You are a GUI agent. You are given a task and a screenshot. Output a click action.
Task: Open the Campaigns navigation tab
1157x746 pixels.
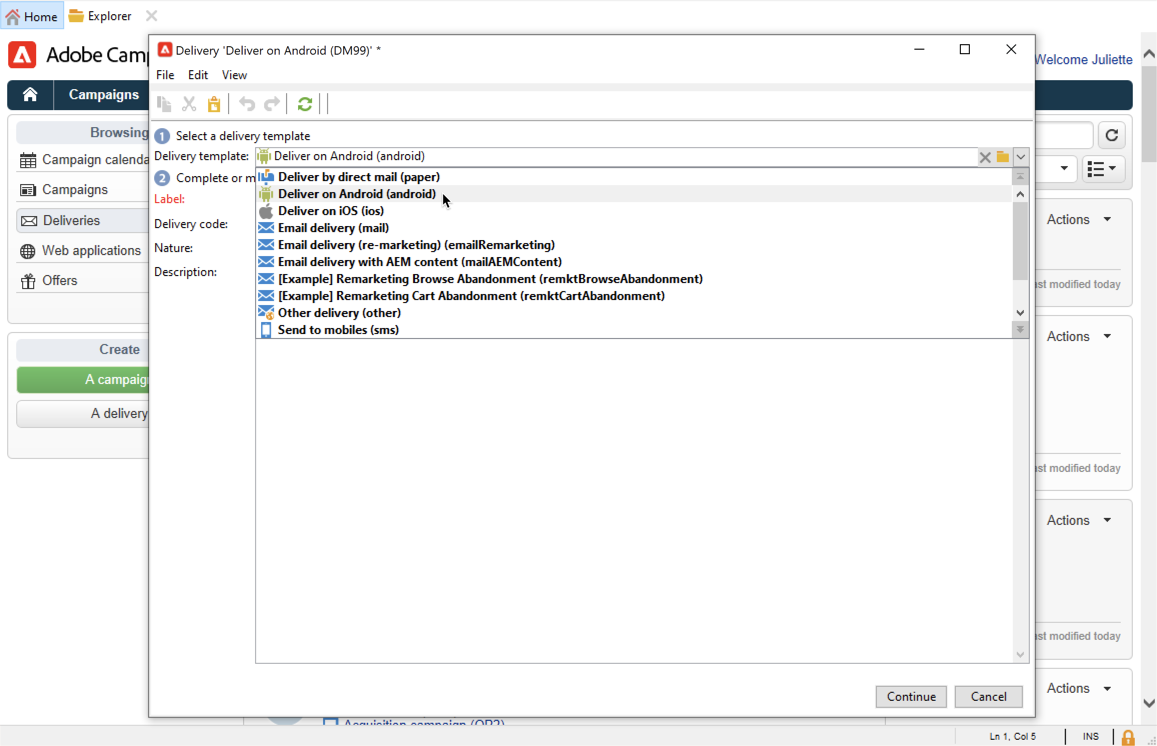(x=103, y=94)
